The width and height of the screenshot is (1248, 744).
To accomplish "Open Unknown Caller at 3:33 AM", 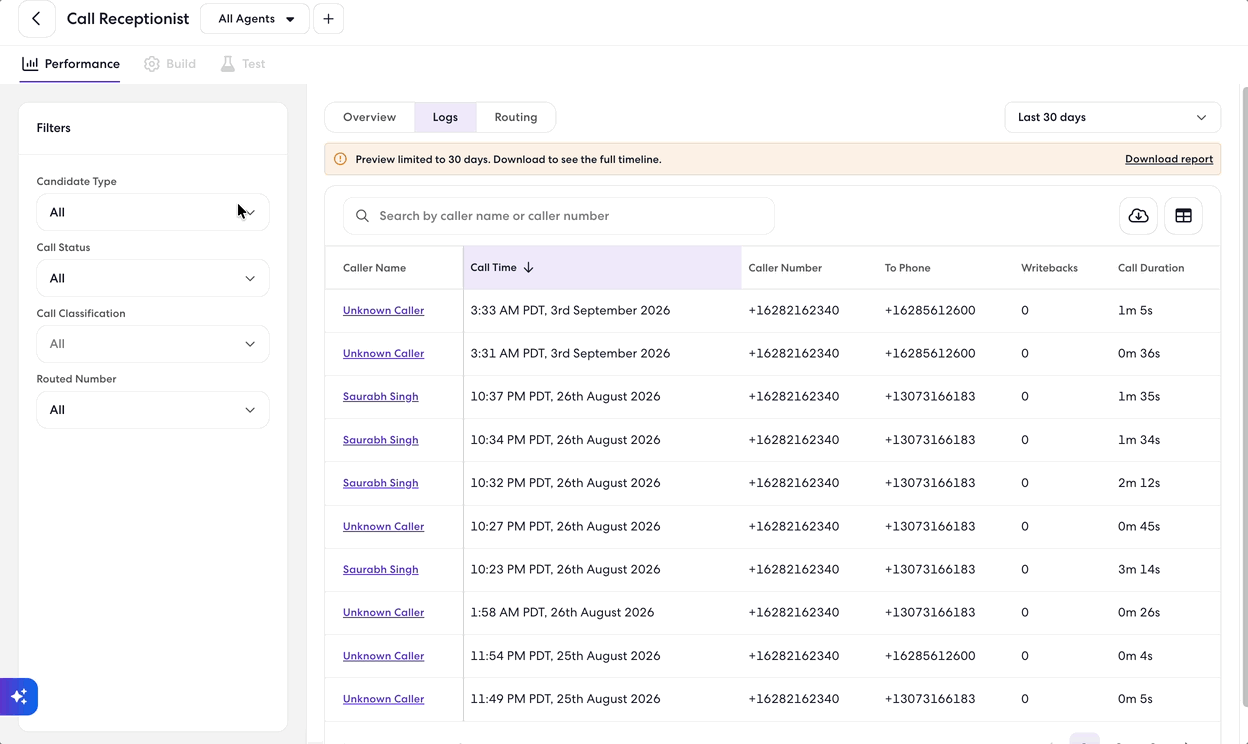I will click(383, 311).
